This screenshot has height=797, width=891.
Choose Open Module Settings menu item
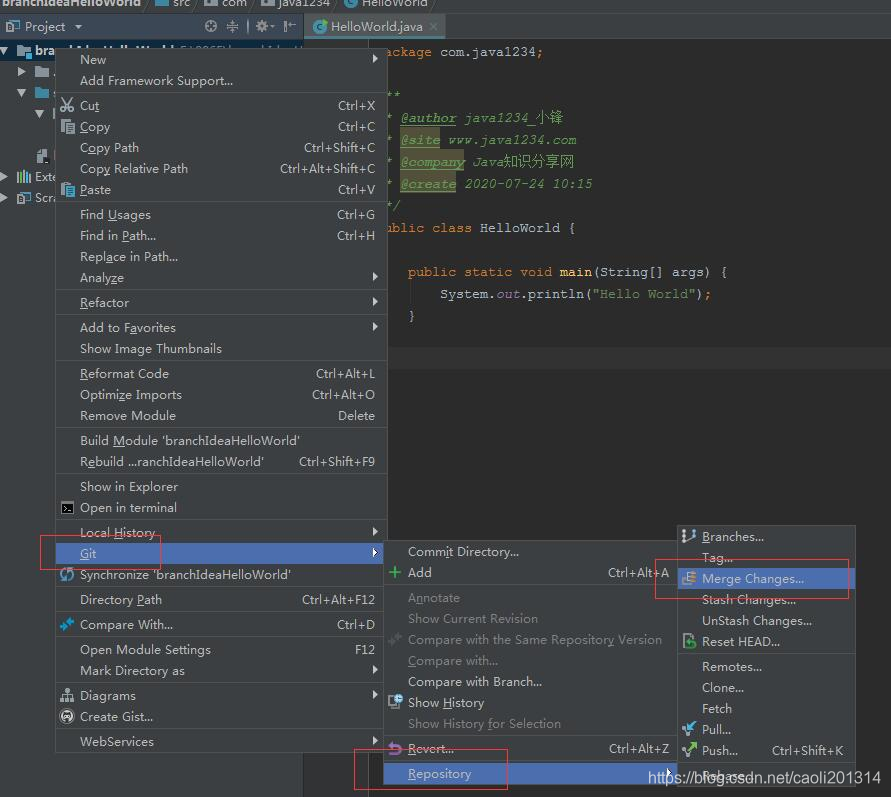point(219,649)
